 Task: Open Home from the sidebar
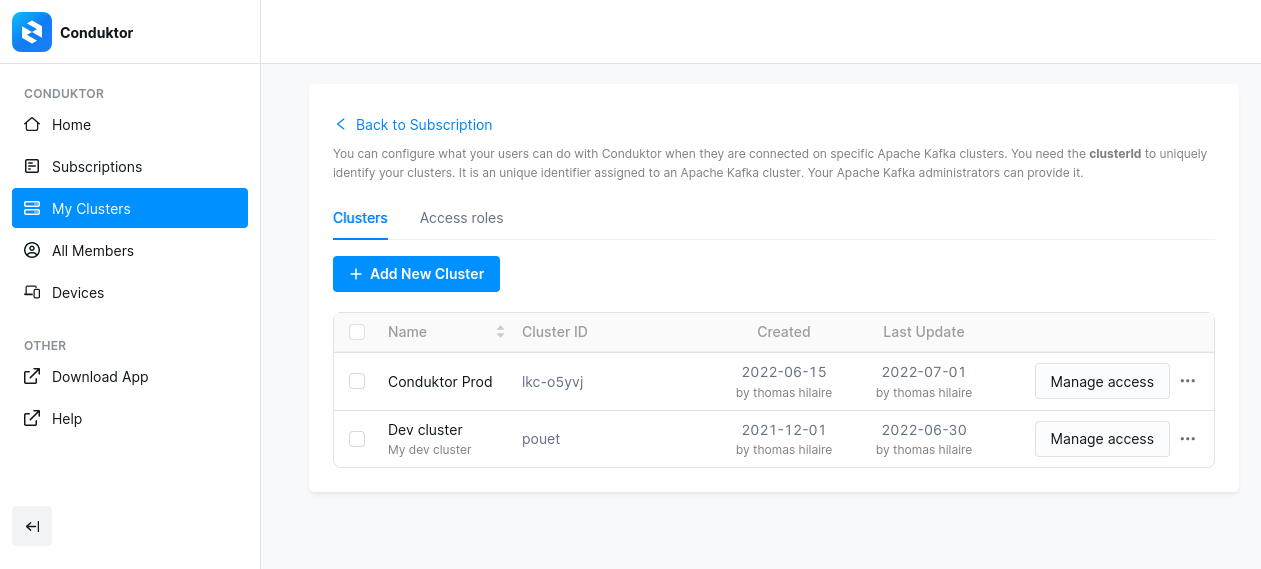[x=130, y=125]
